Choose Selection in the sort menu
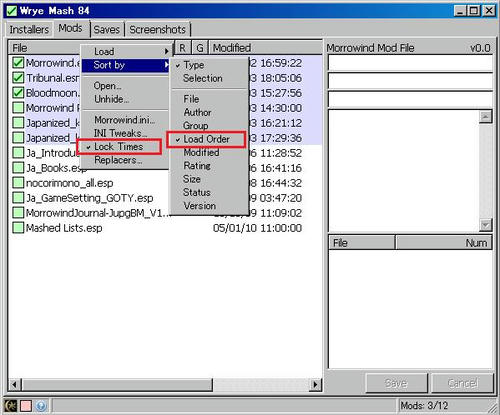500x415 pixels. point(209,78)
